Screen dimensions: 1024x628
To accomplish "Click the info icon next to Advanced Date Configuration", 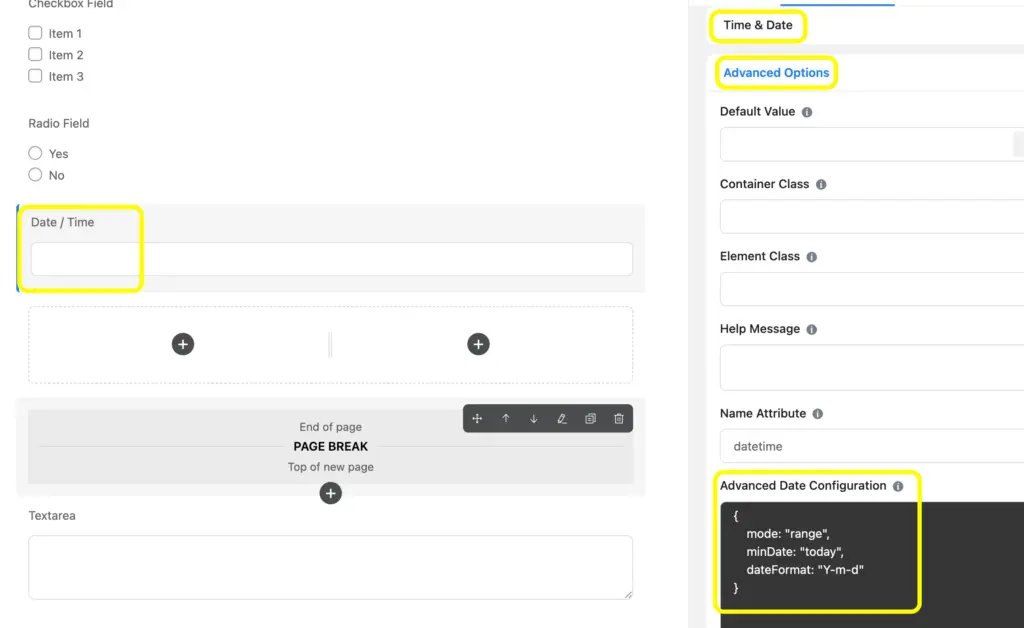I will (897, 486).
